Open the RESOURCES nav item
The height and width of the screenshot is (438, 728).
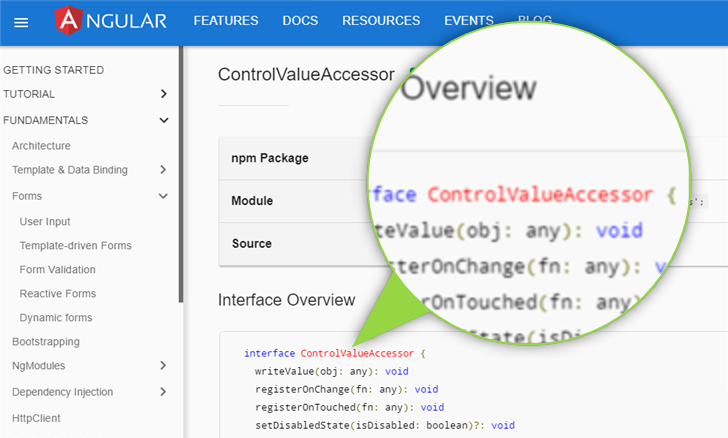[381, 21]
